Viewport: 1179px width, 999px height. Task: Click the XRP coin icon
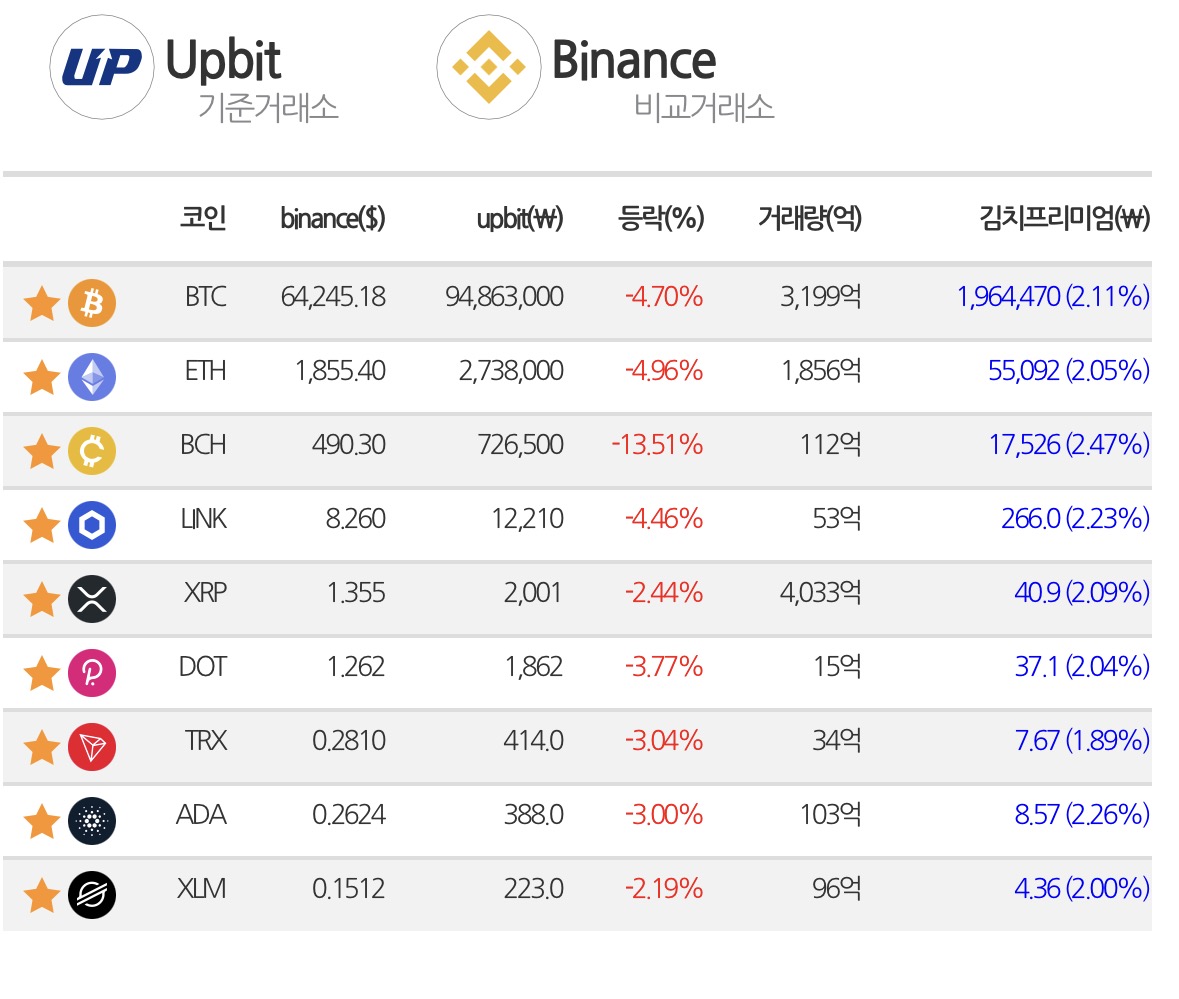[x=92, y=599]
